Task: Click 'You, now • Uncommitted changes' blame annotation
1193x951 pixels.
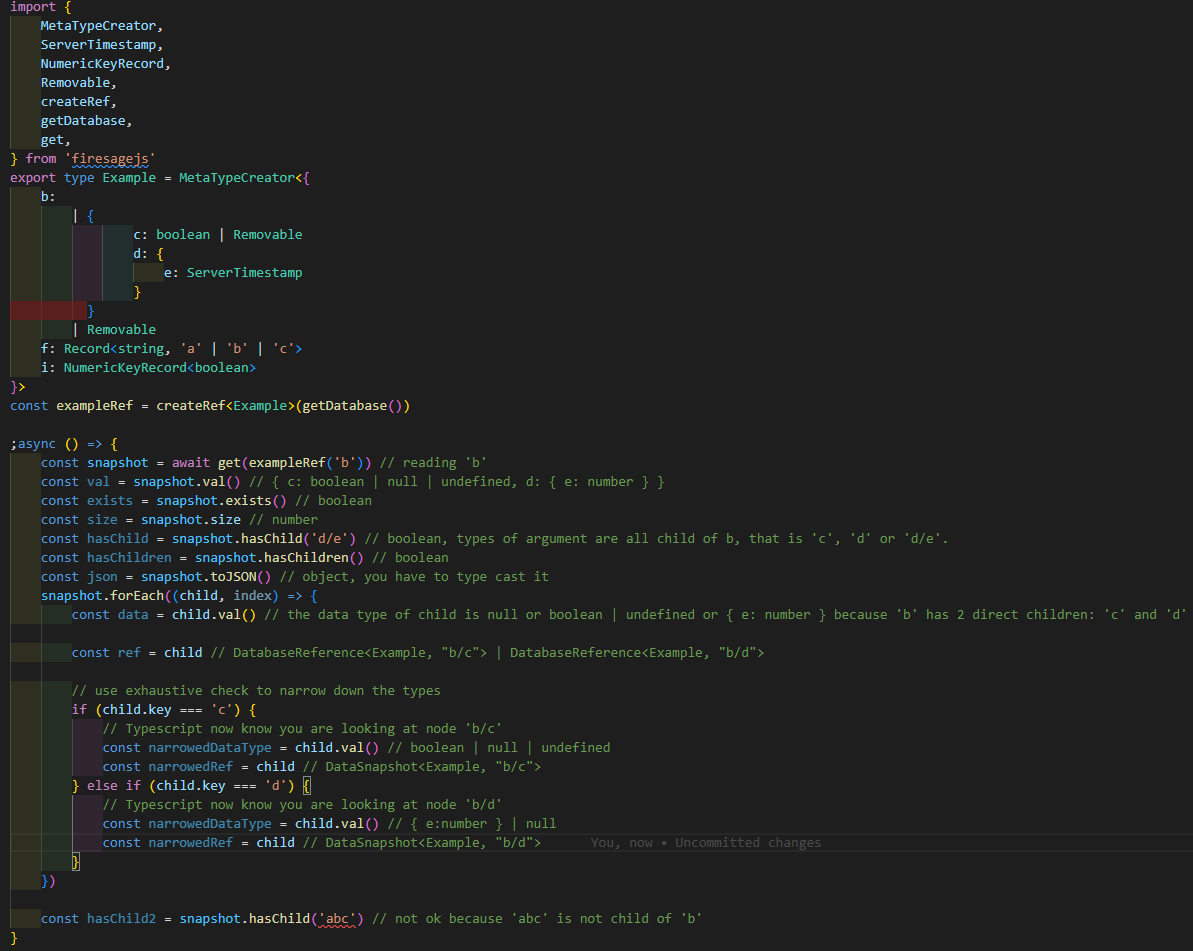Action: [x=706, y=843]
